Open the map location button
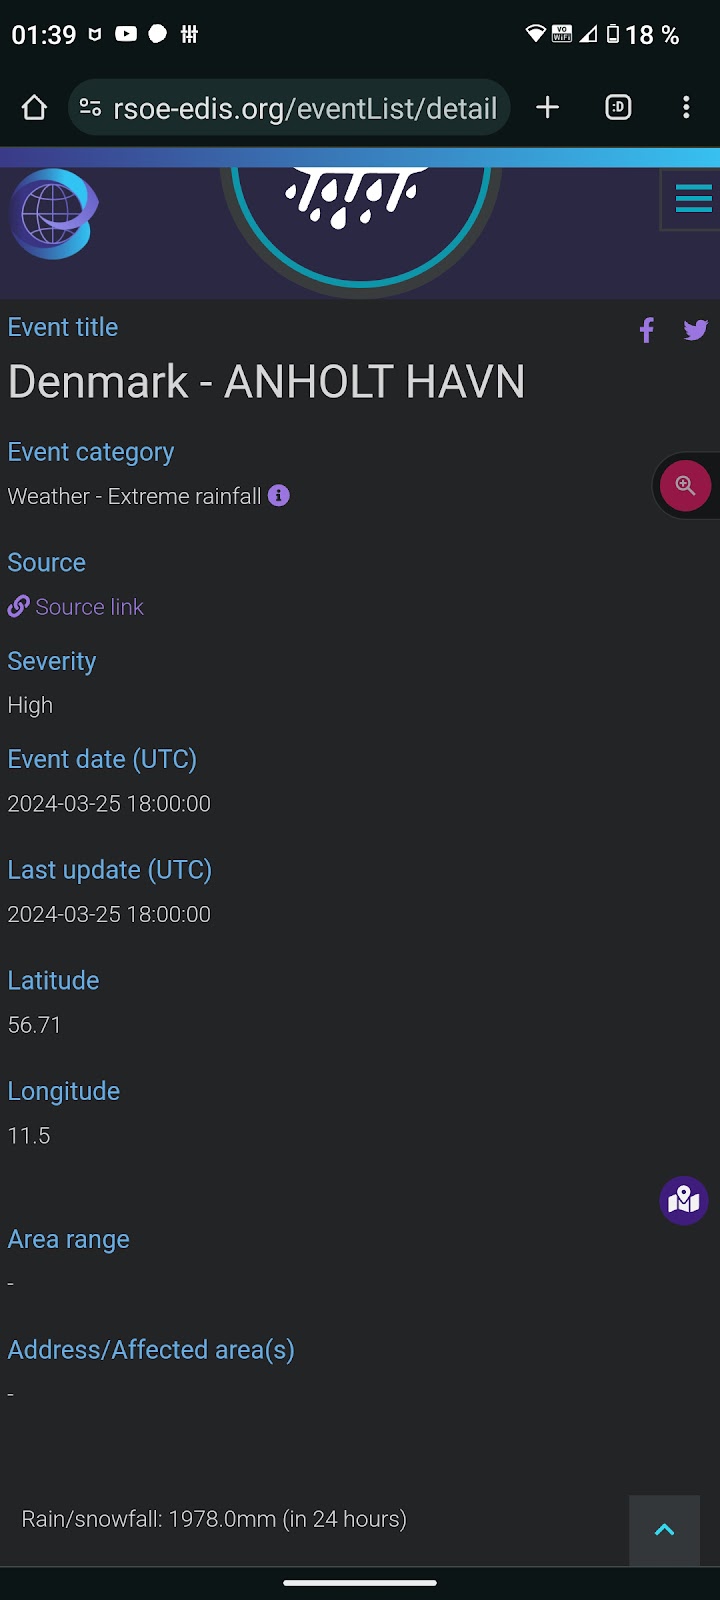 684,1200
